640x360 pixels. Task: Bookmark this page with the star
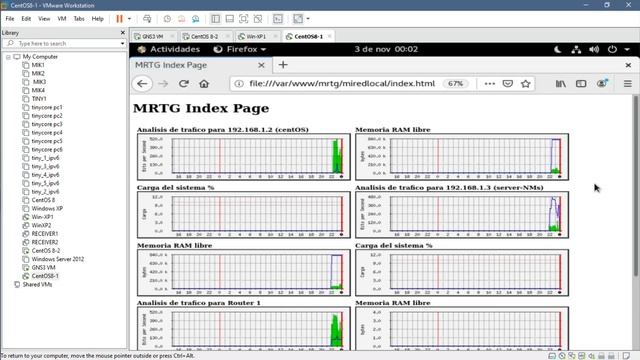[525, 84]
